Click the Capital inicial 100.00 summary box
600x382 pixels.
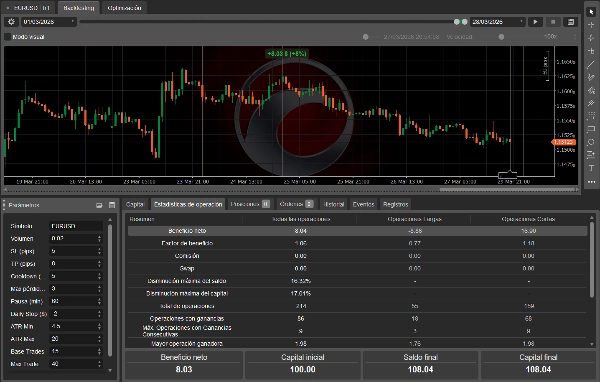pyautogui.click(x=303, y=364)
